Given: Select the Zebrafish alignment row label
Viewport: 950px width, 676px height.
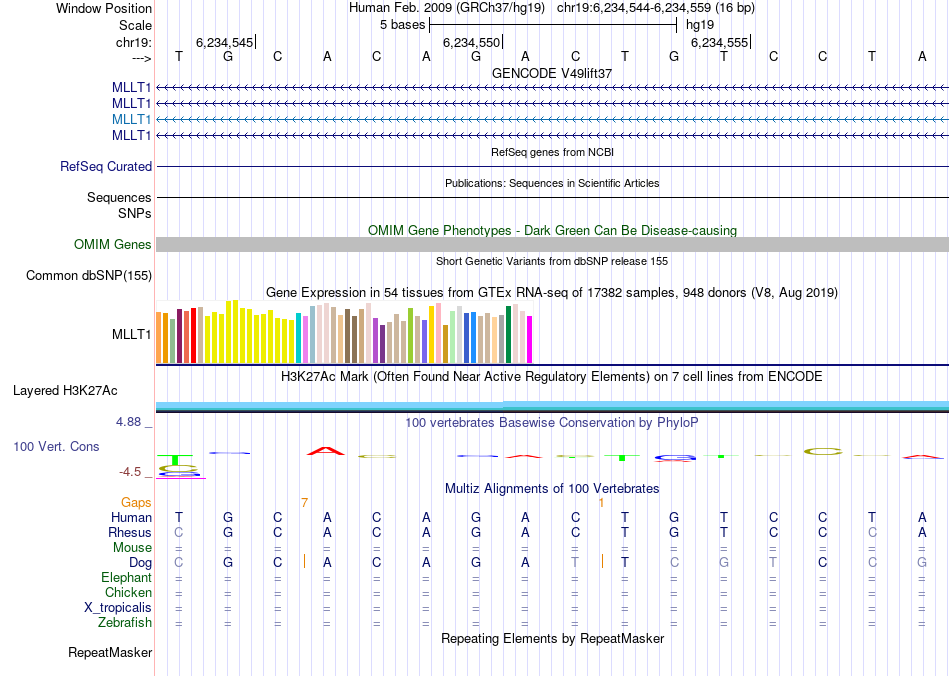Looking at the screenshot, I should [x=125, y=622].
